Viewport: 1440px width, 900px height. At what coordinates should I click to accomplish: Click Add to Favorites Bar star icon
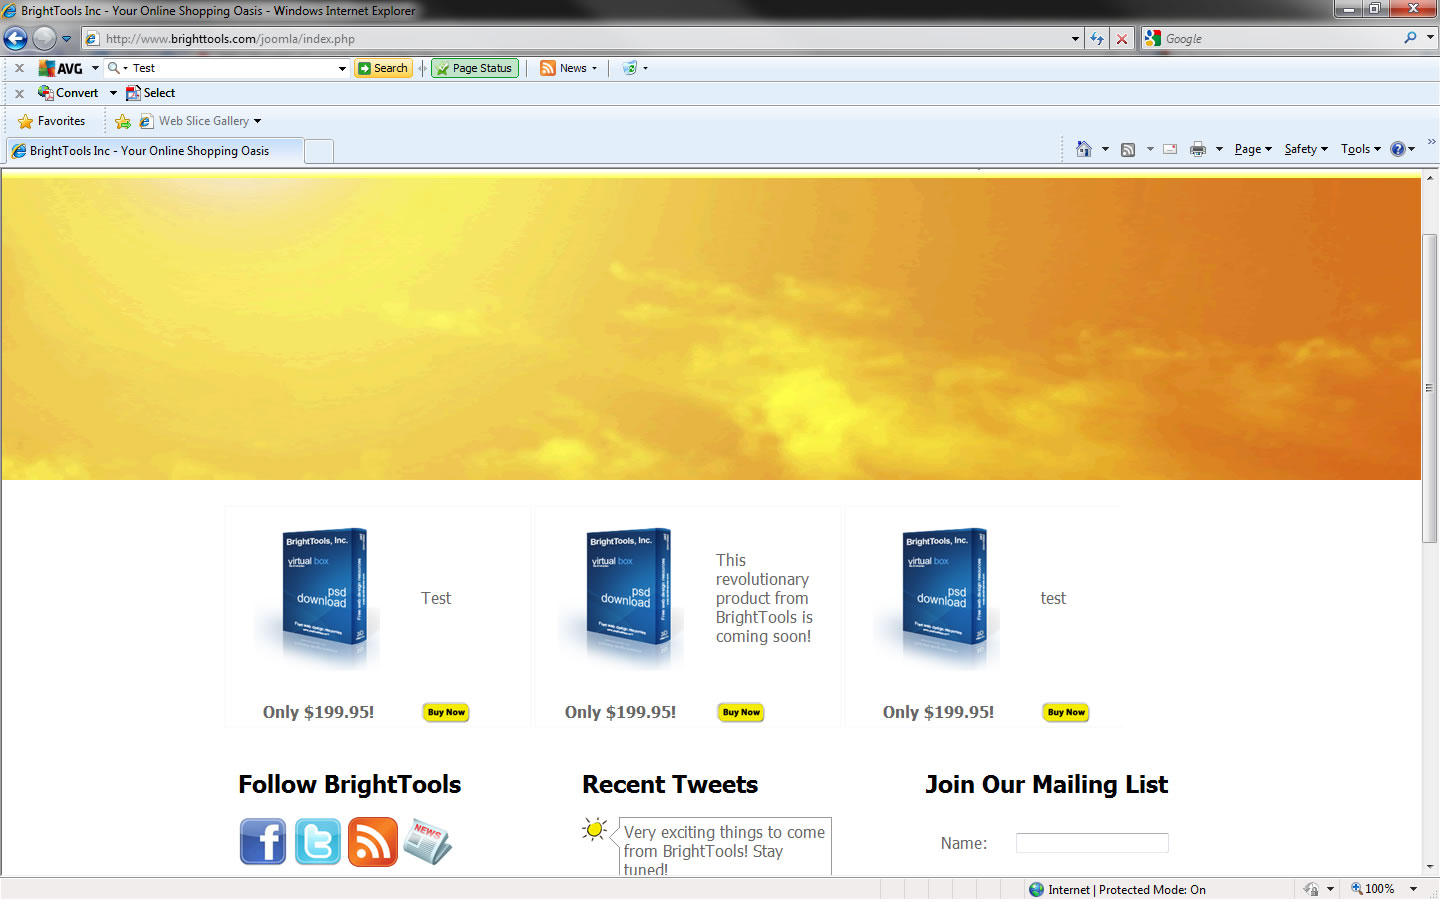click(123, 121)
